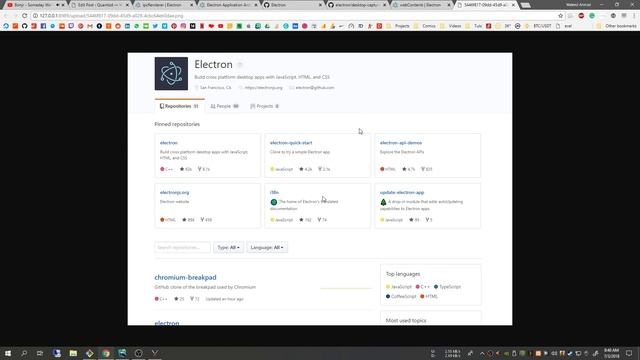Click the star count under chromium-breakpad
Screen dimensions: 640x360
click(179, 299)
